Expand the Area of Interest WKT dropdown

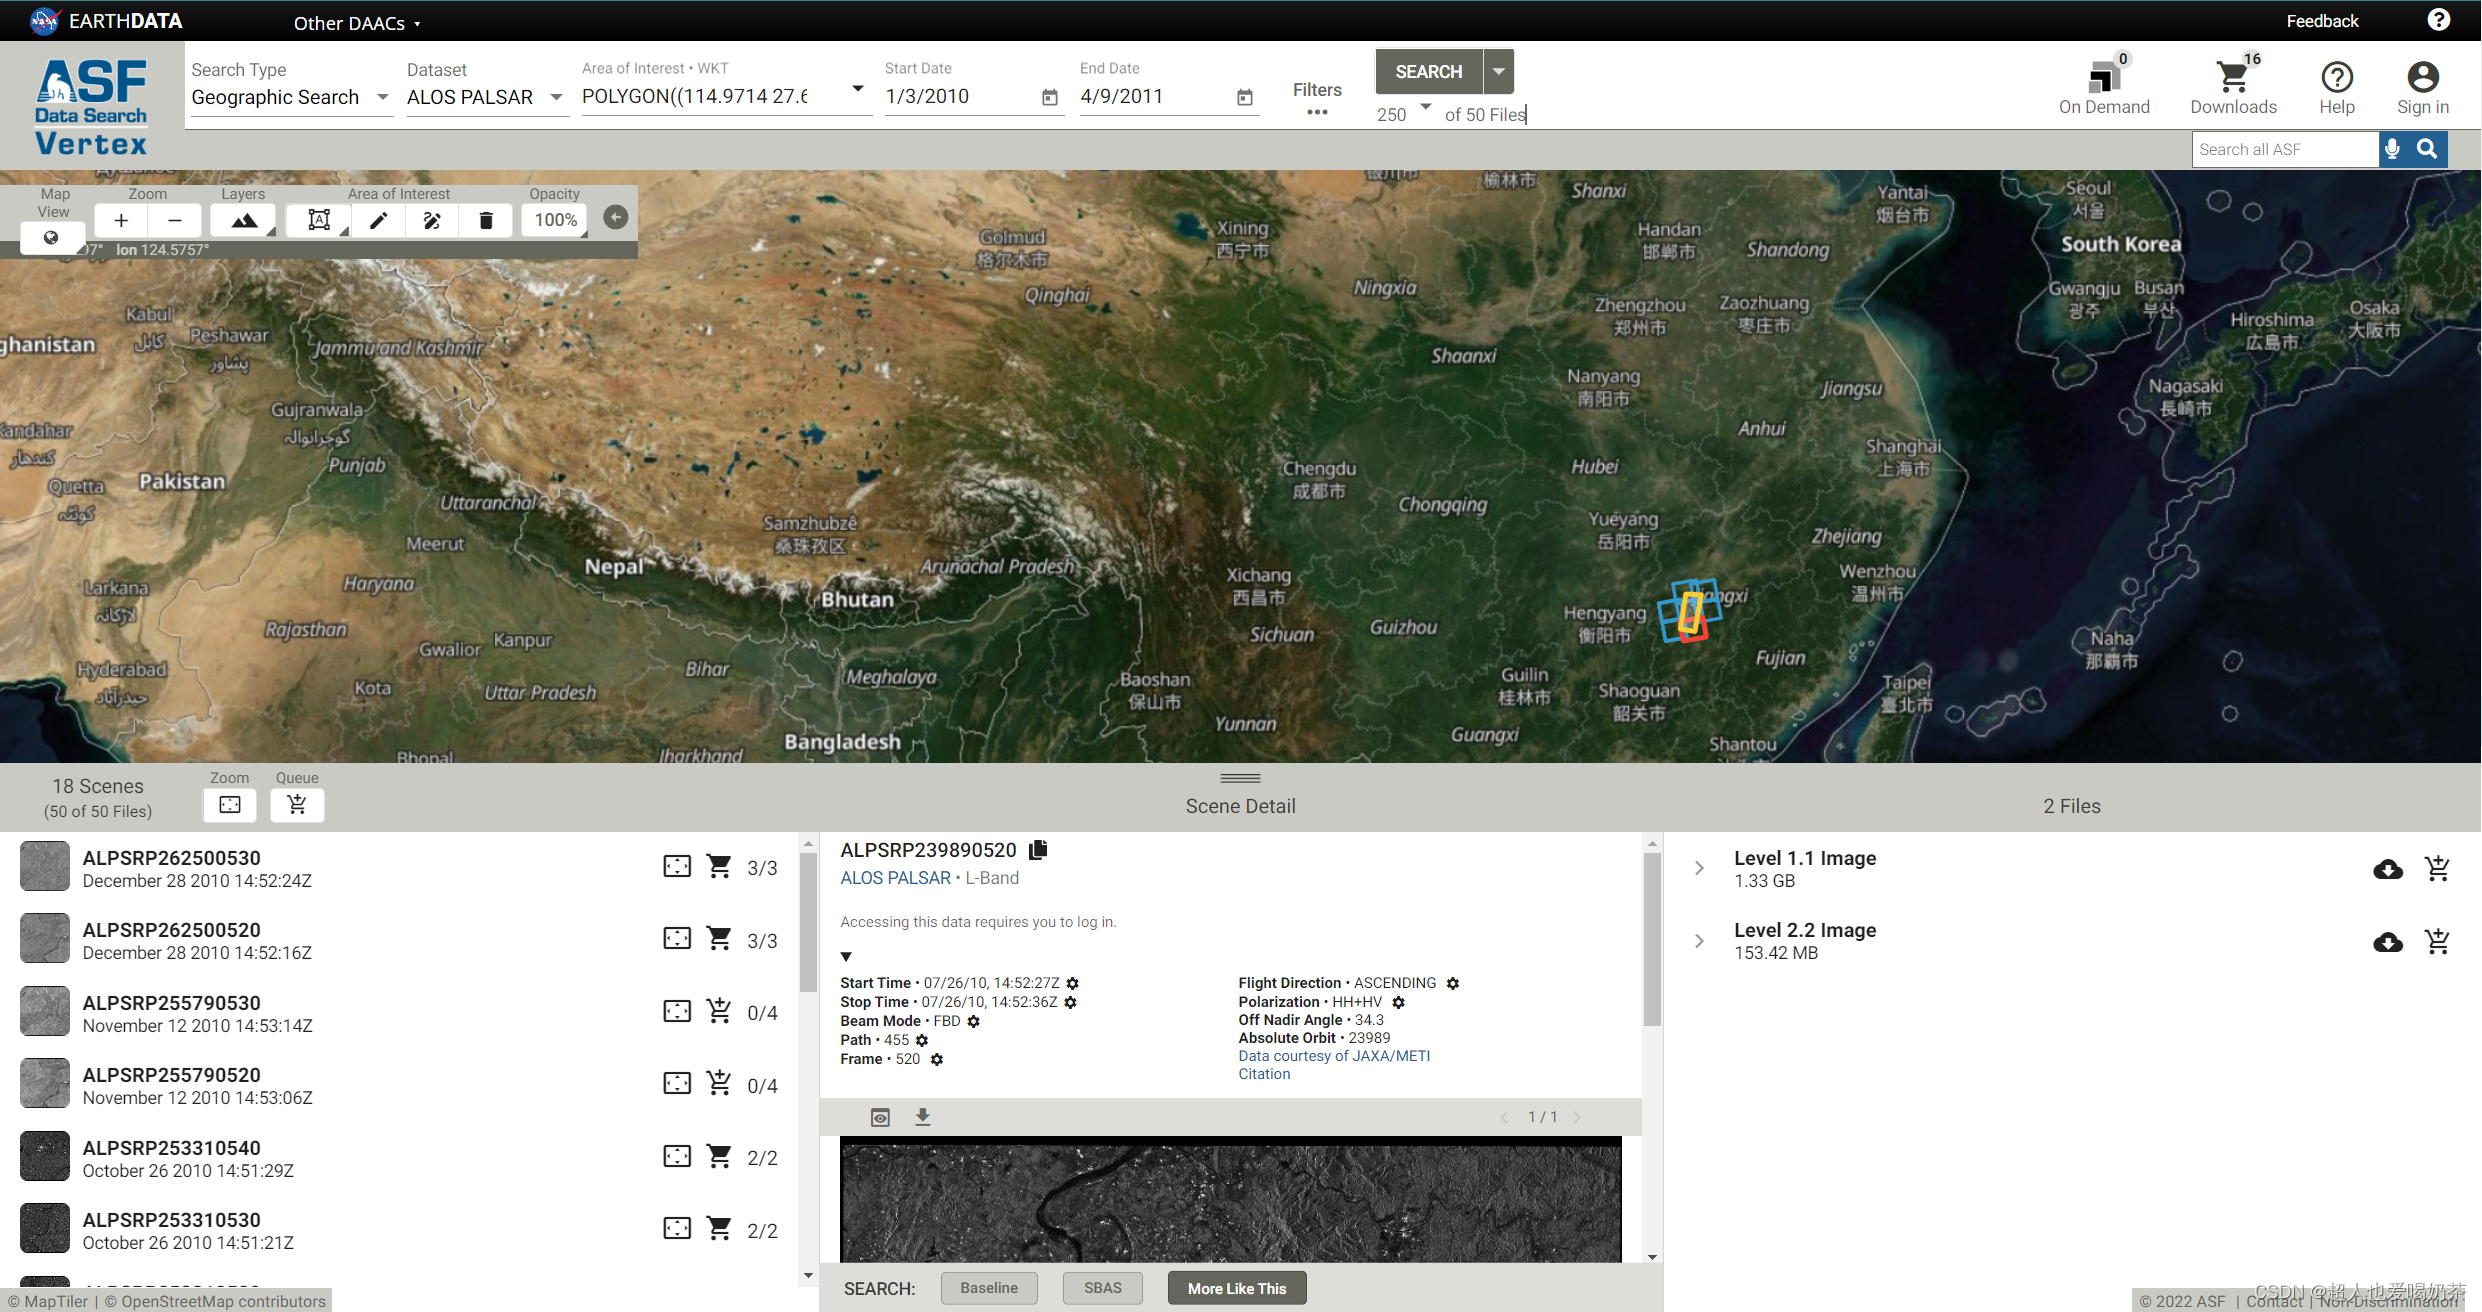[858, 89]
